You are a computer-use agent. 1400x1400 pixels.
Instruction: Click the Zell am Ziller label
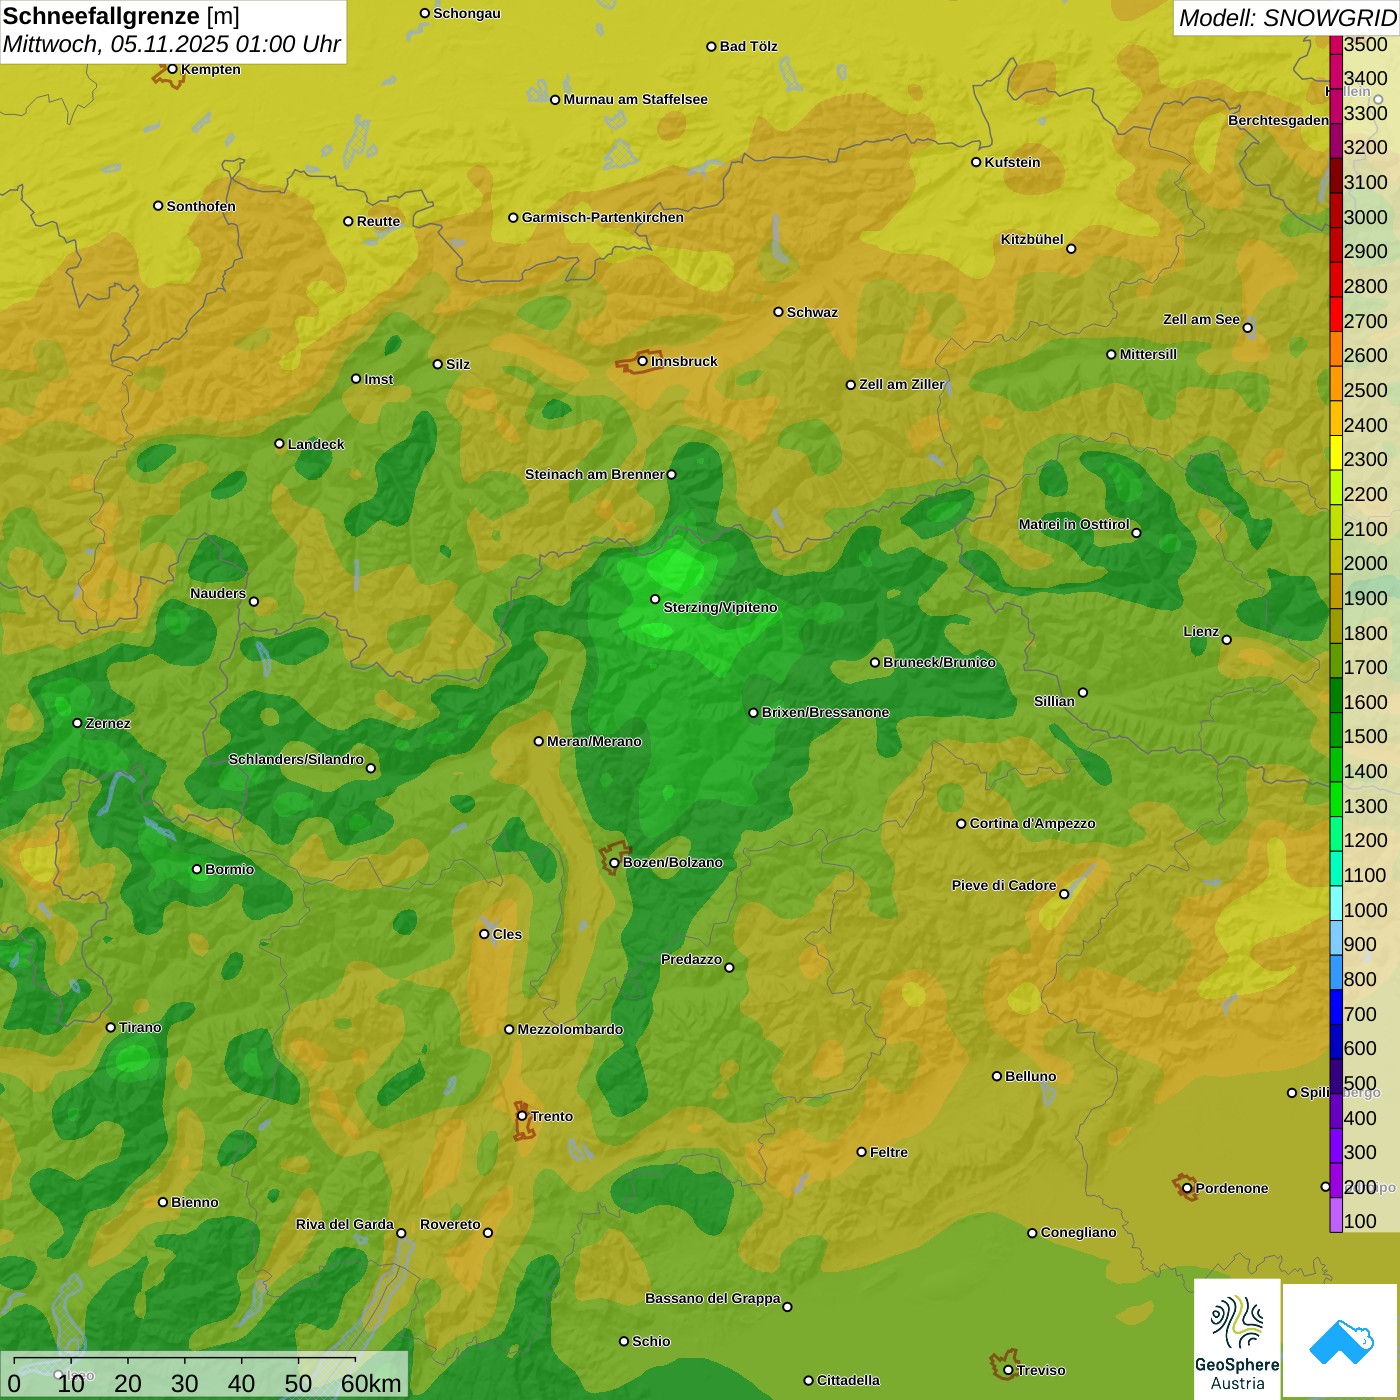coord(902,384)
